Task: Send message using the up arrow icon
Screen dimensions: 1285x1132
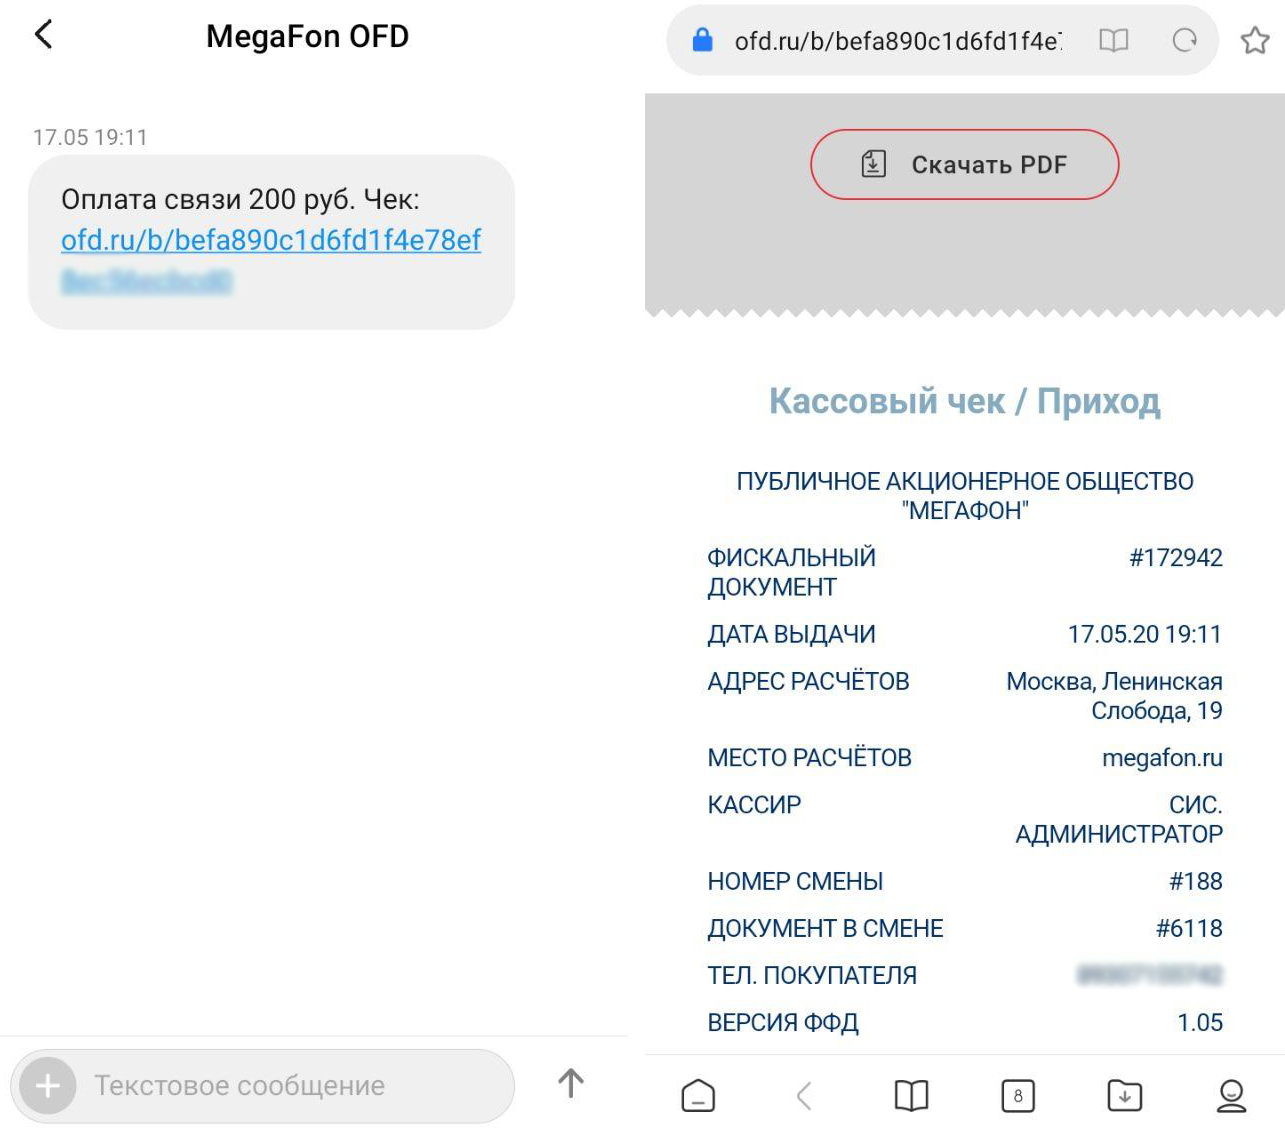Action: point(570,1085)
